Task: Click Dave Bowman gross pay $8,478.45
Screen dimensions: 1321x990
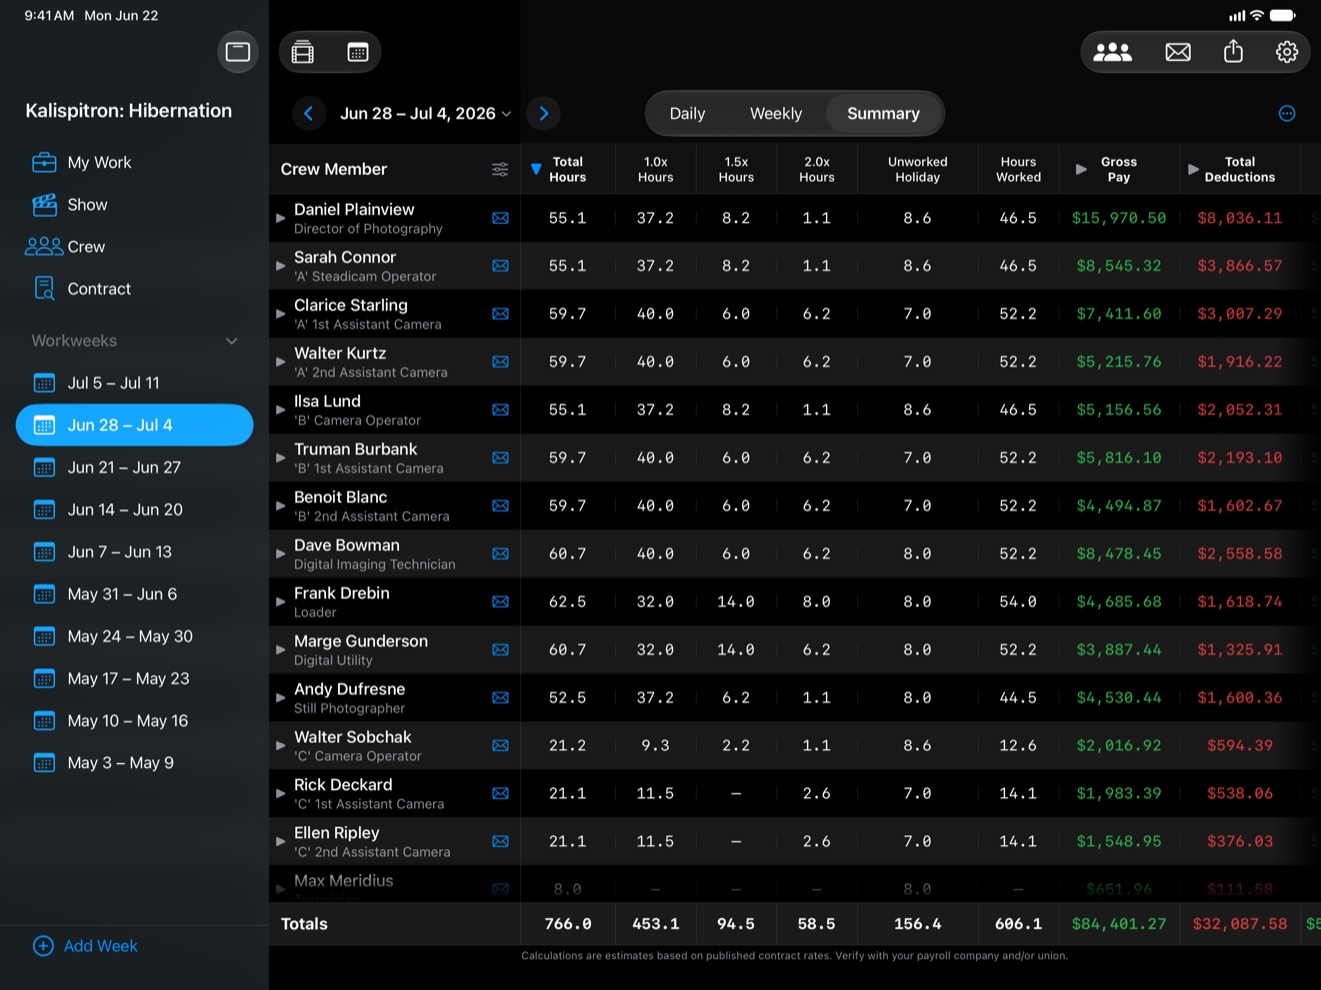Action: tap(1119, 554)
